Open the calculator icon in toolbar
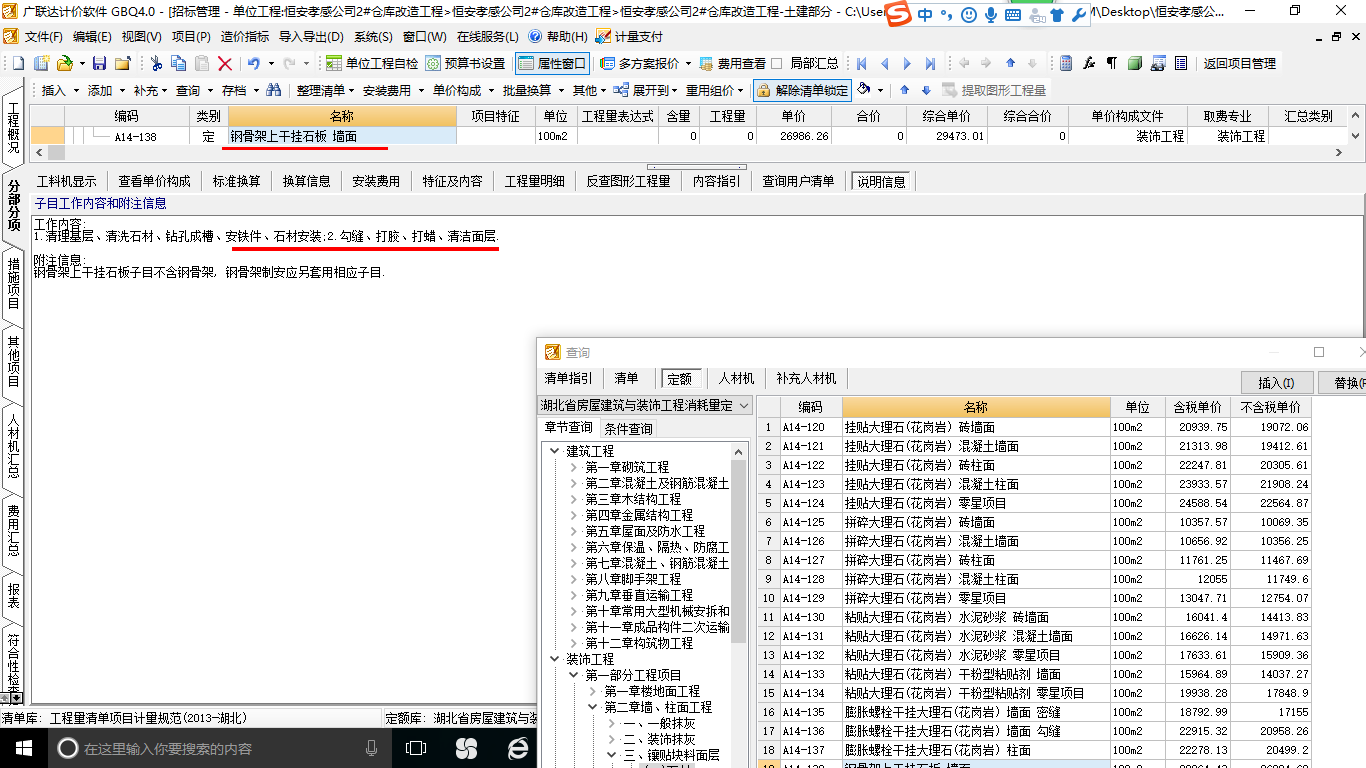 (x=1066, y=63)
